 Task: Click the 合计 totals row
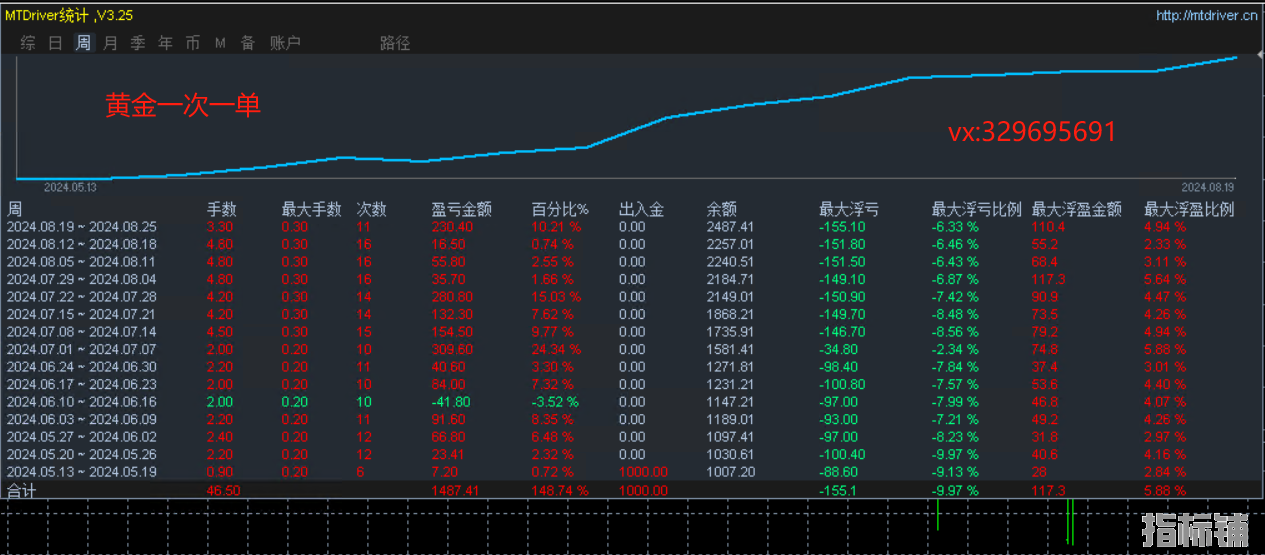[x=632, y=490]
